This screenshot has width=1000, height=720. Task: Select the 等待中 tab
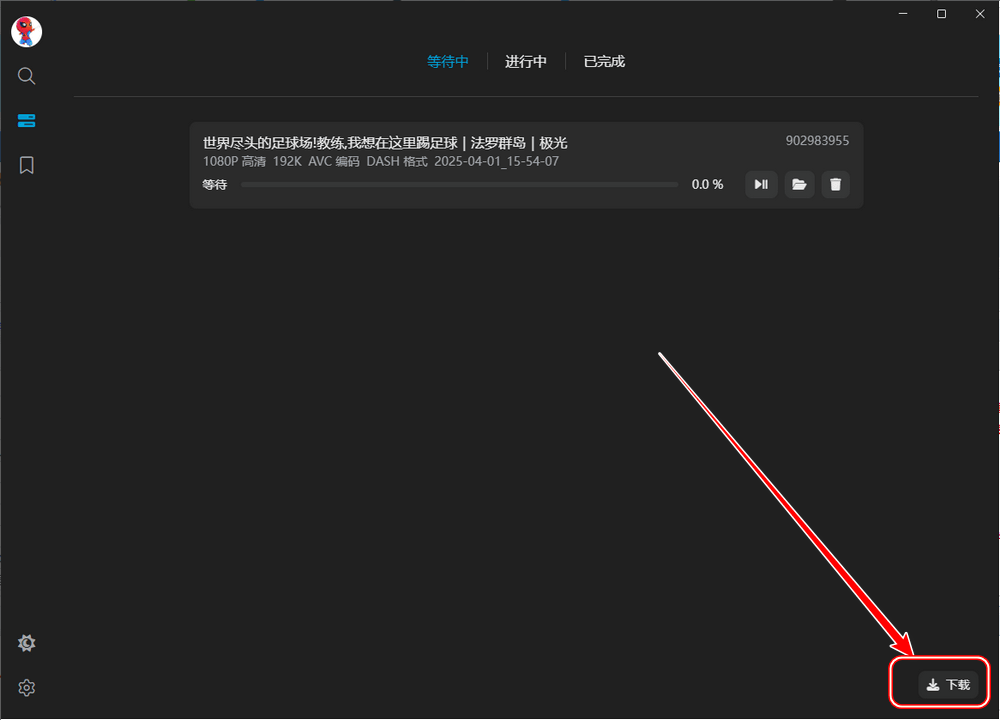coord(448,61)
